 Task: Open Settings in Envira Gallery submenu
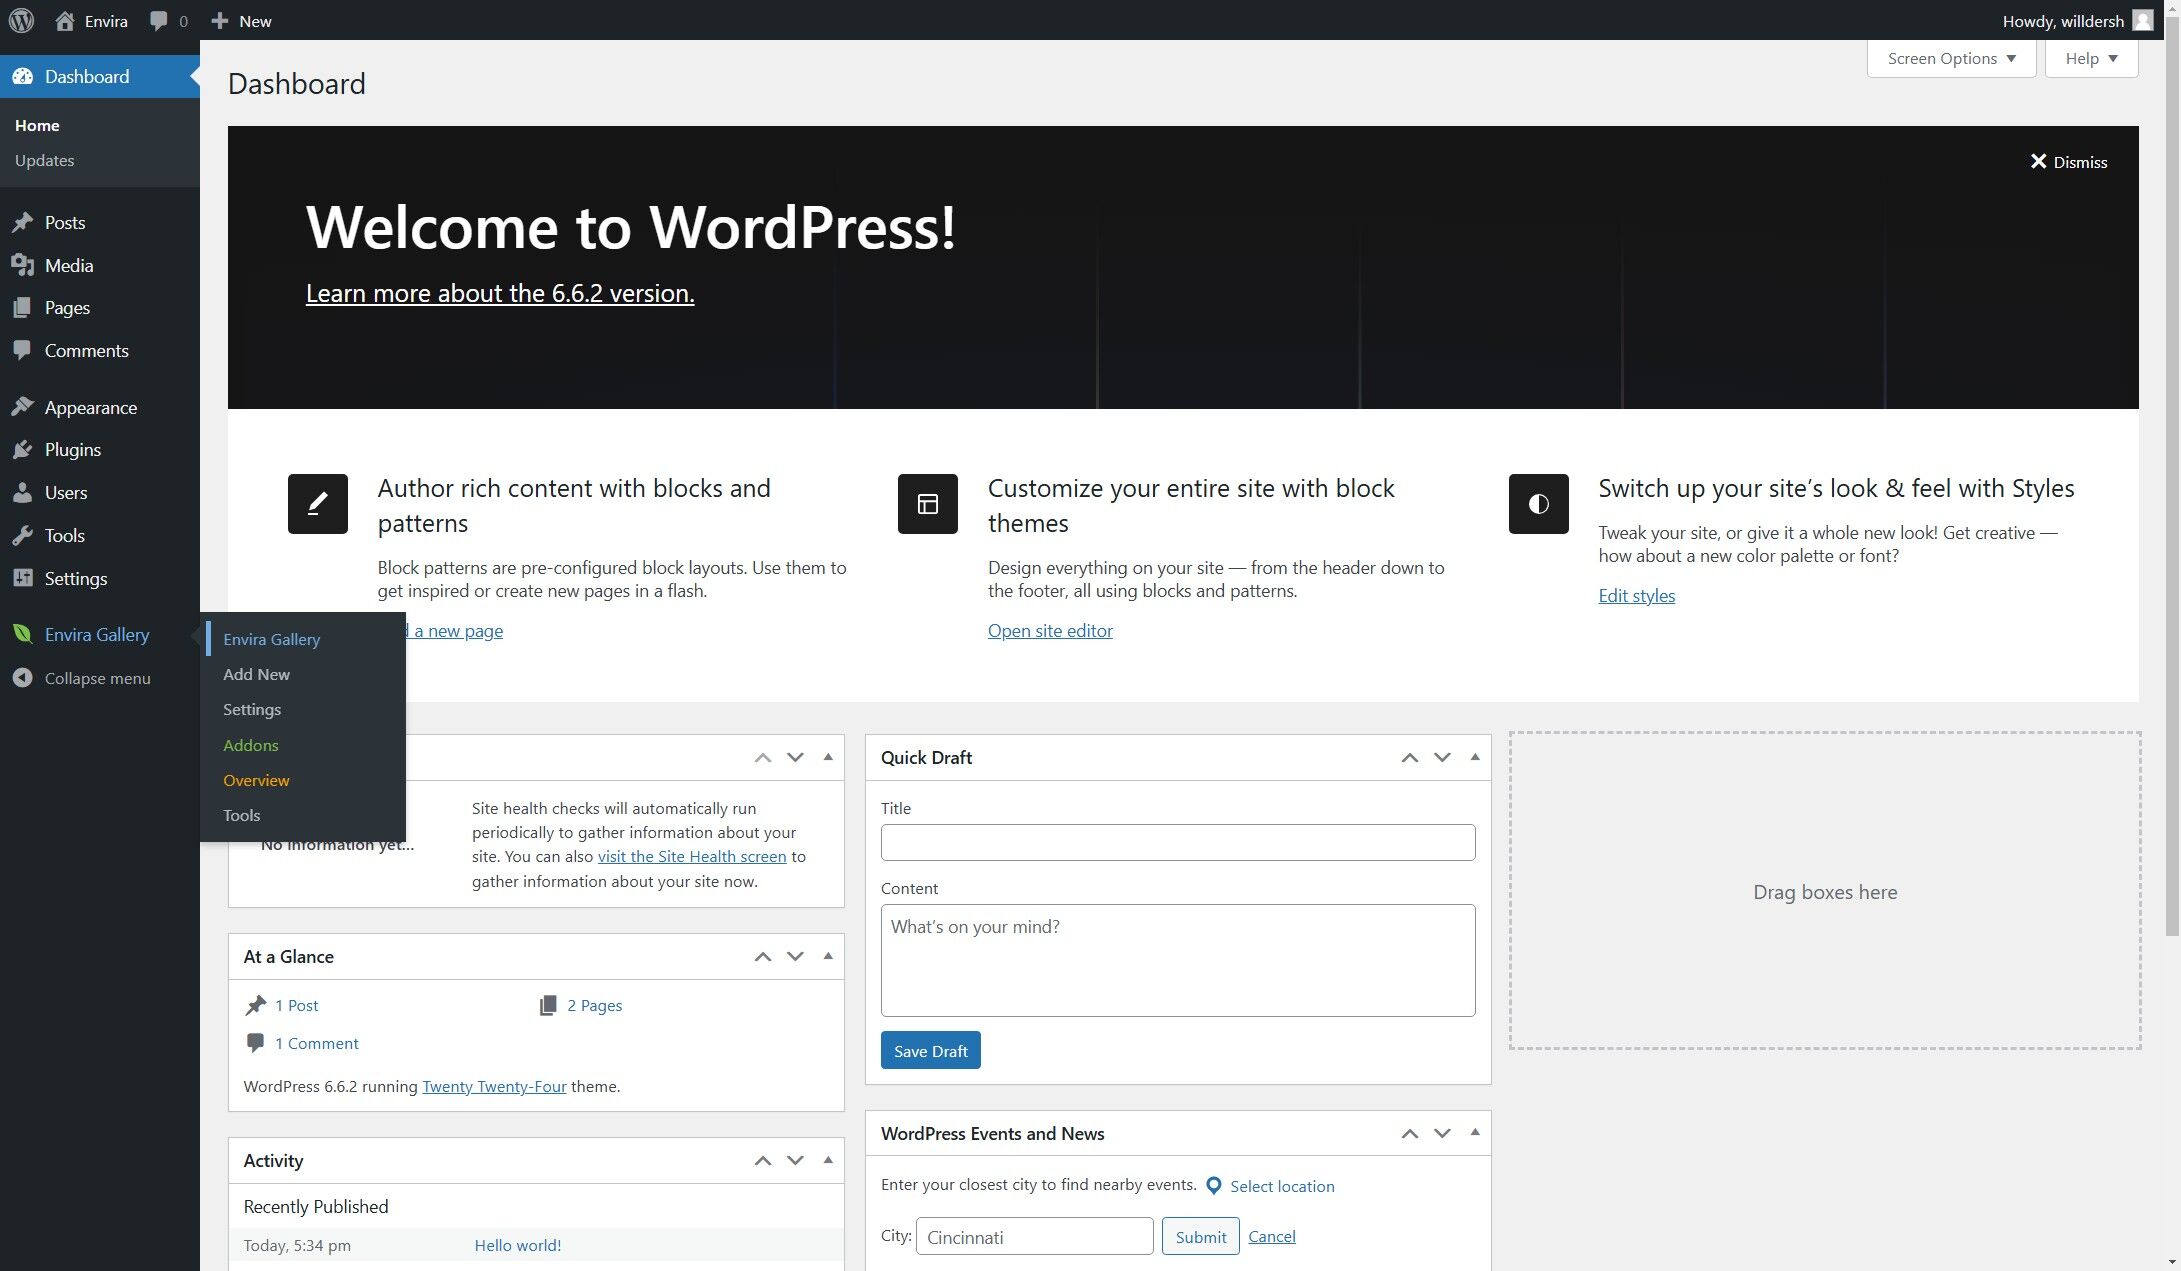click(252, 710)
